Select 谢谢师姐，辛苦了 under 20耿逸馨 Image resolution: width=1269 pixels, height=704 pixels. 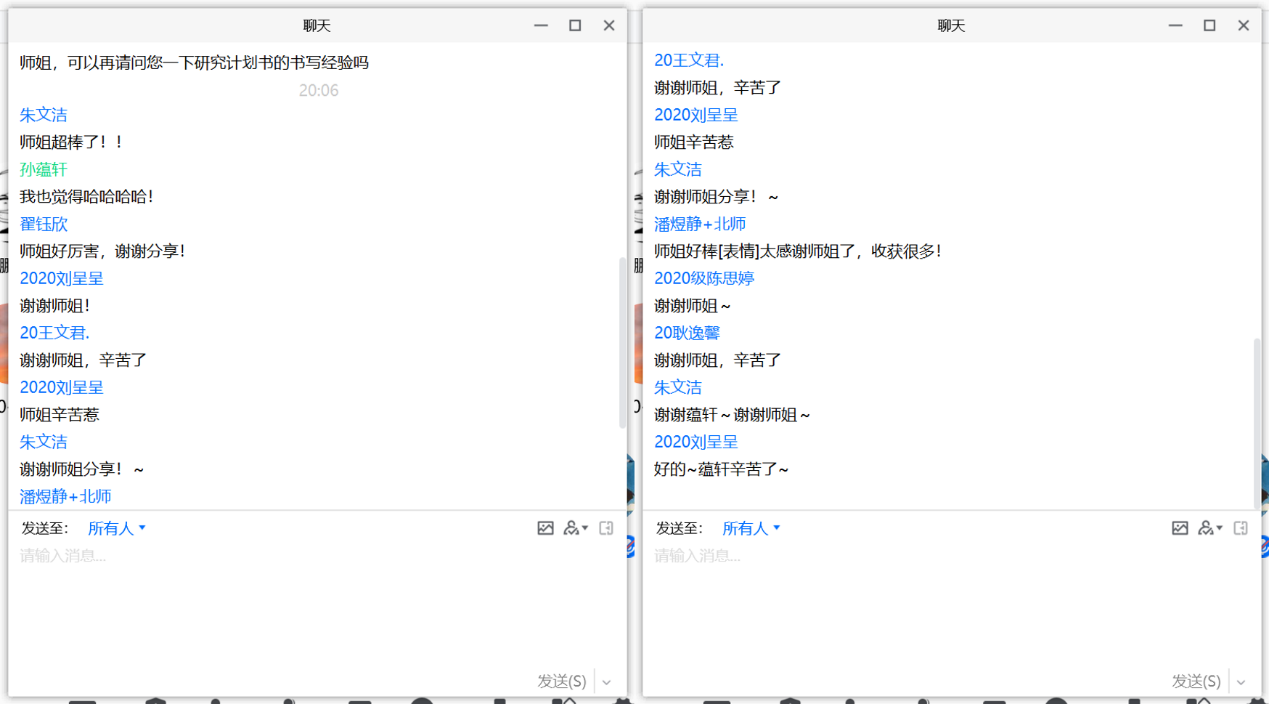pyautogui.click(x=718, y=360)
